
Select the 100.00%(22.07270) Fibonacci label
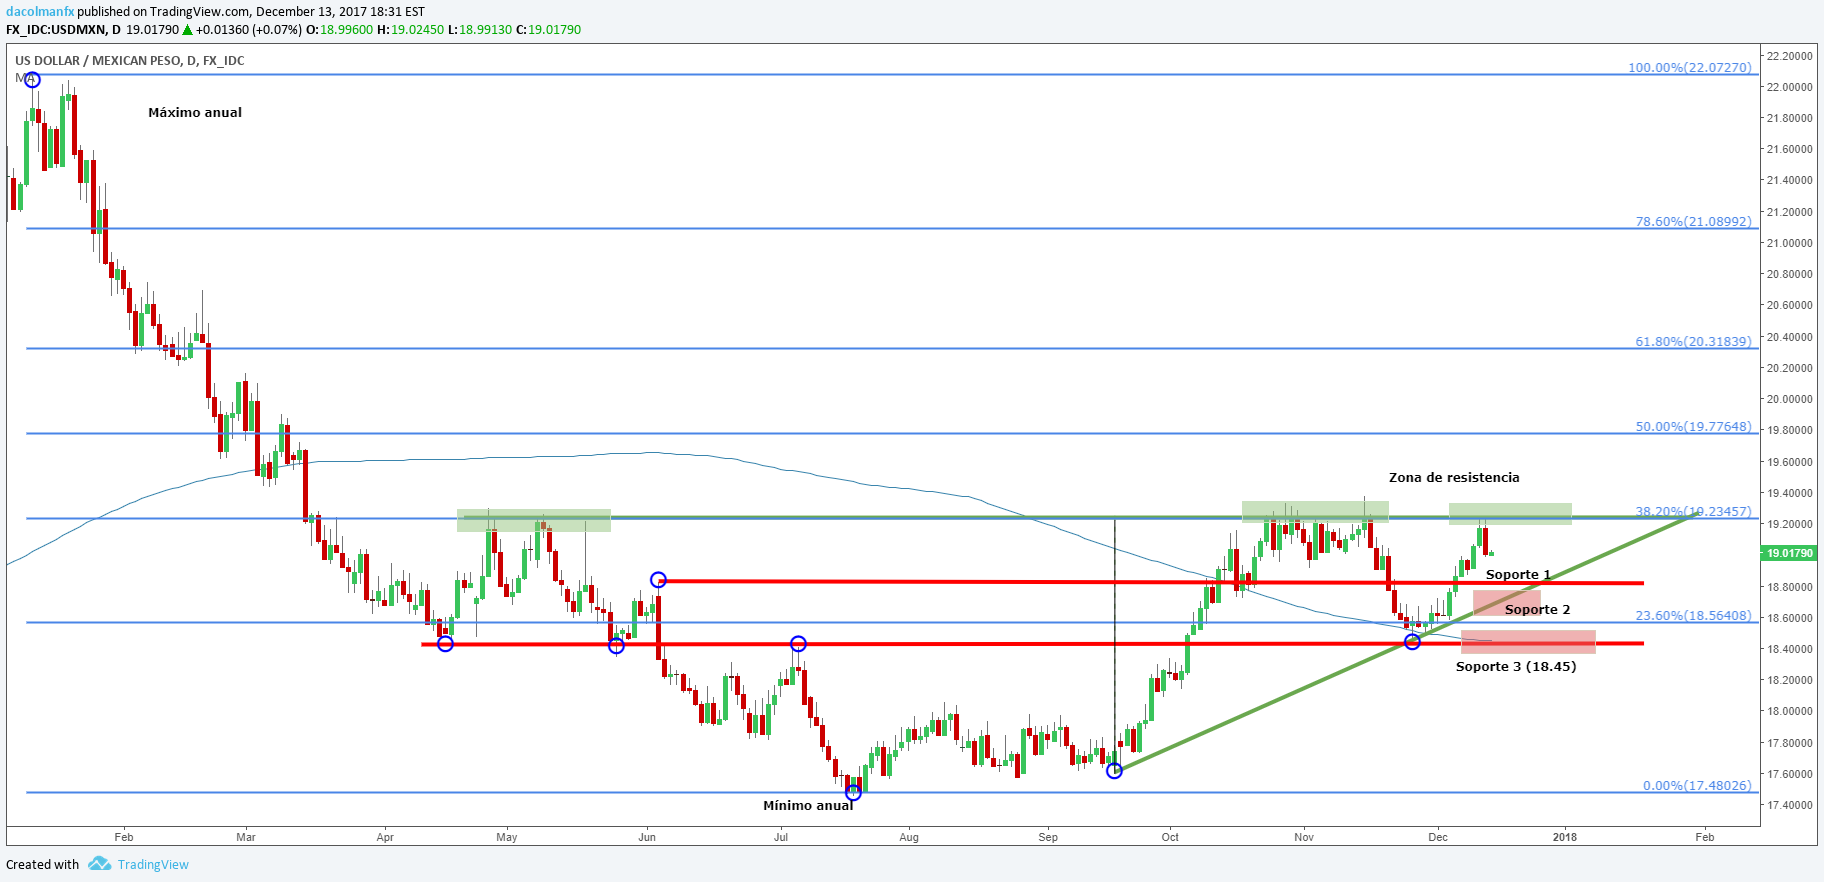pyautogui.click(x=1690, y=68)
